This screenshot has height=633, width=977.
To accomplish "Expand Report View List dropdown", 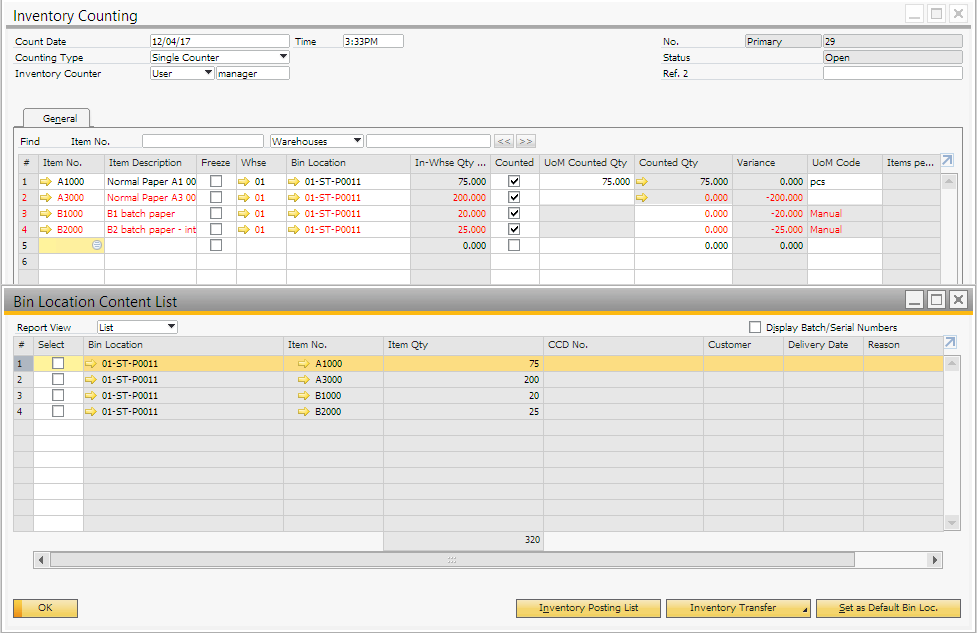I will point(172,327).
